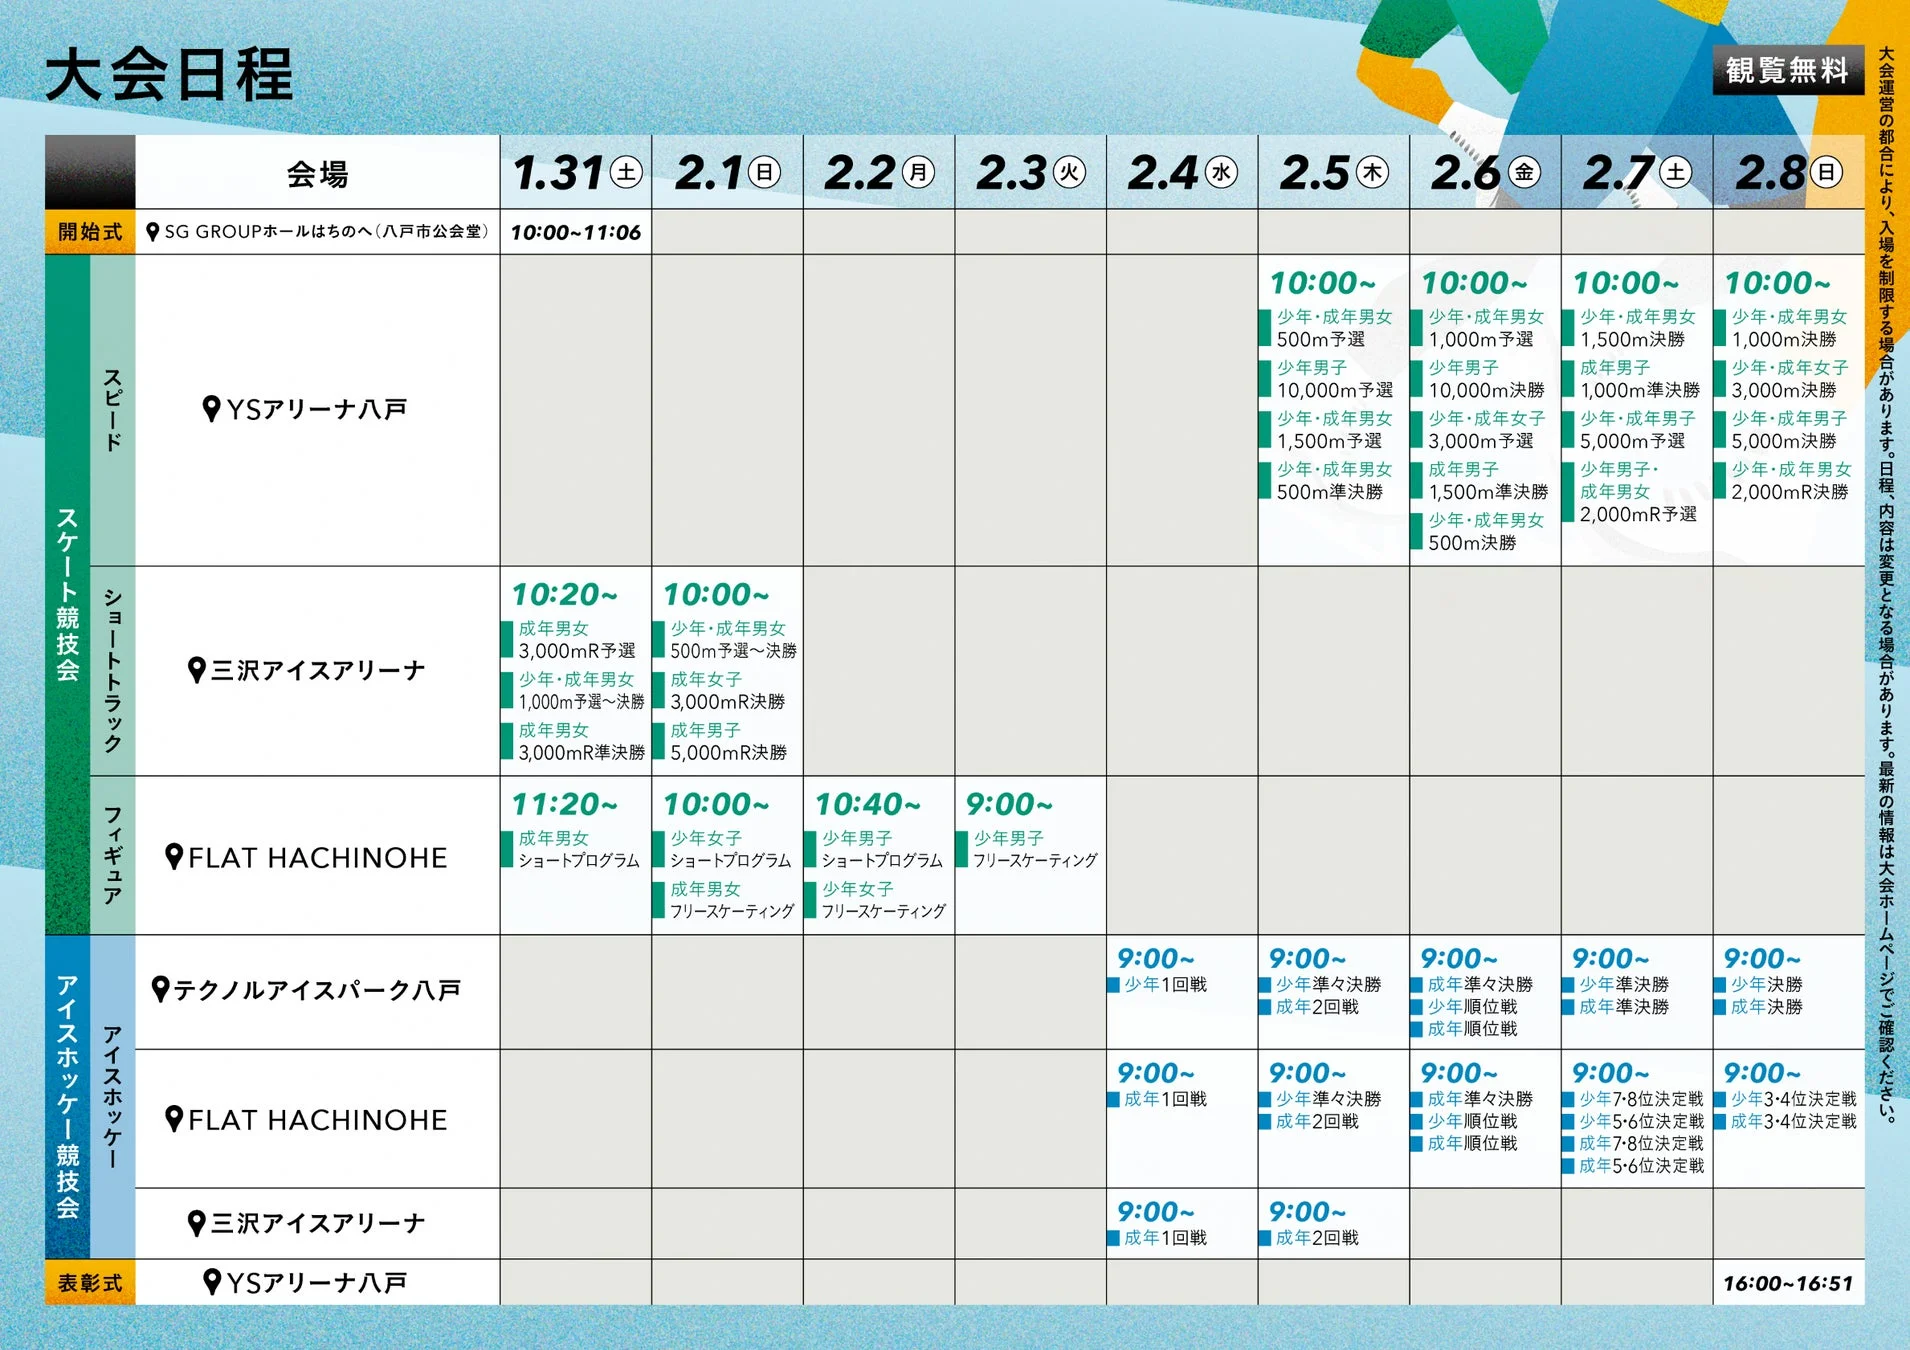
Task: Click the 開始式 row label
Action: pyautogui.click(x=90, y=232)
